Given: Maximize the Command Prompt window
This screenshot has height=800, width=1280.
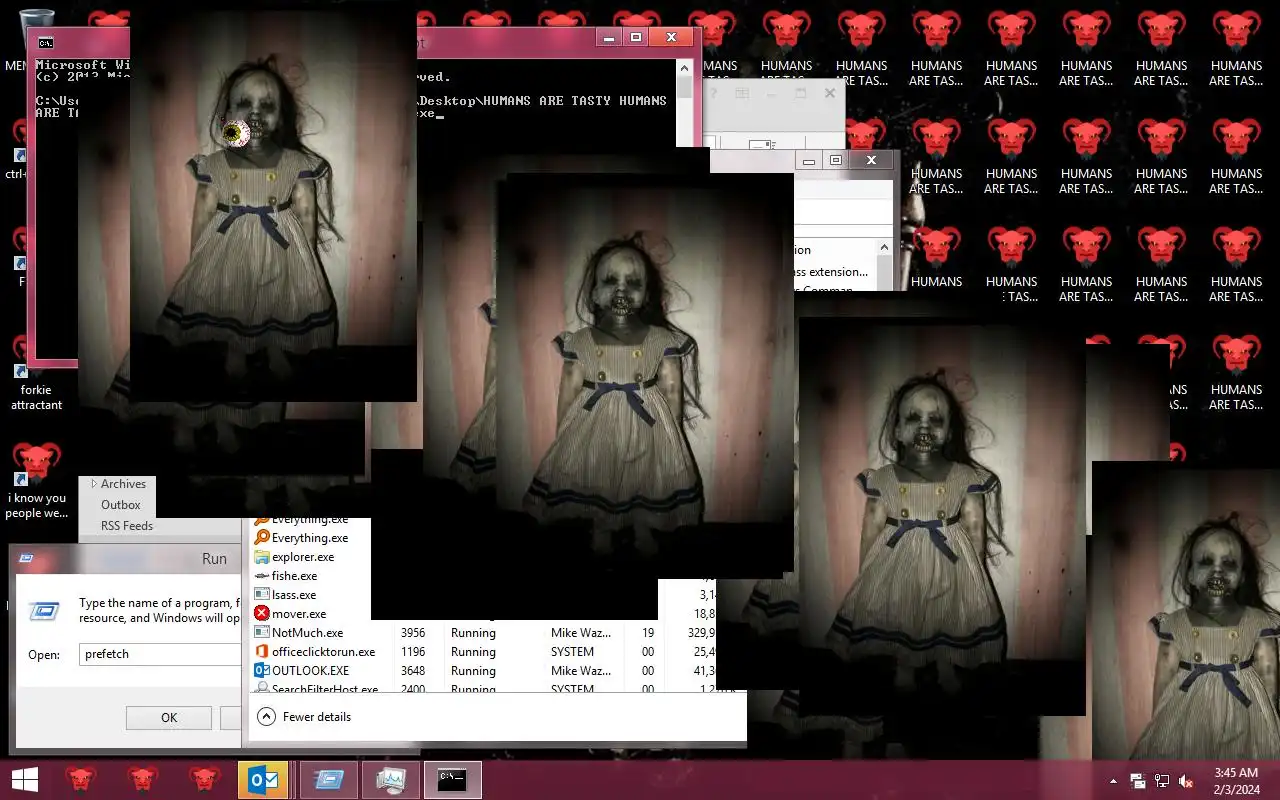Looking at the screenshot, I should click(636, 37).
